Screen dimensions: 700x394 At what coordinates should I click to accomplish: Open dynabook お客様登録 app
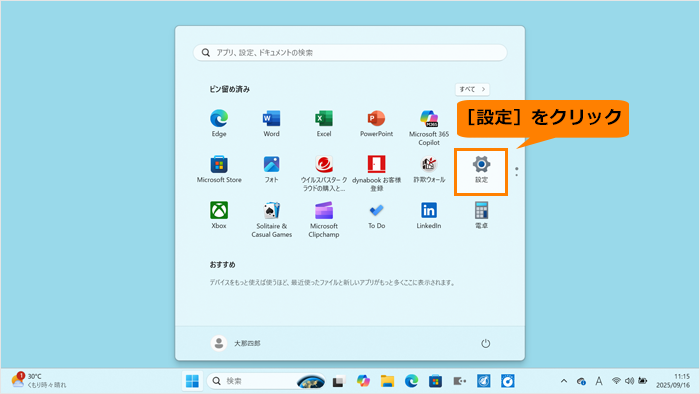click(376, 174)
